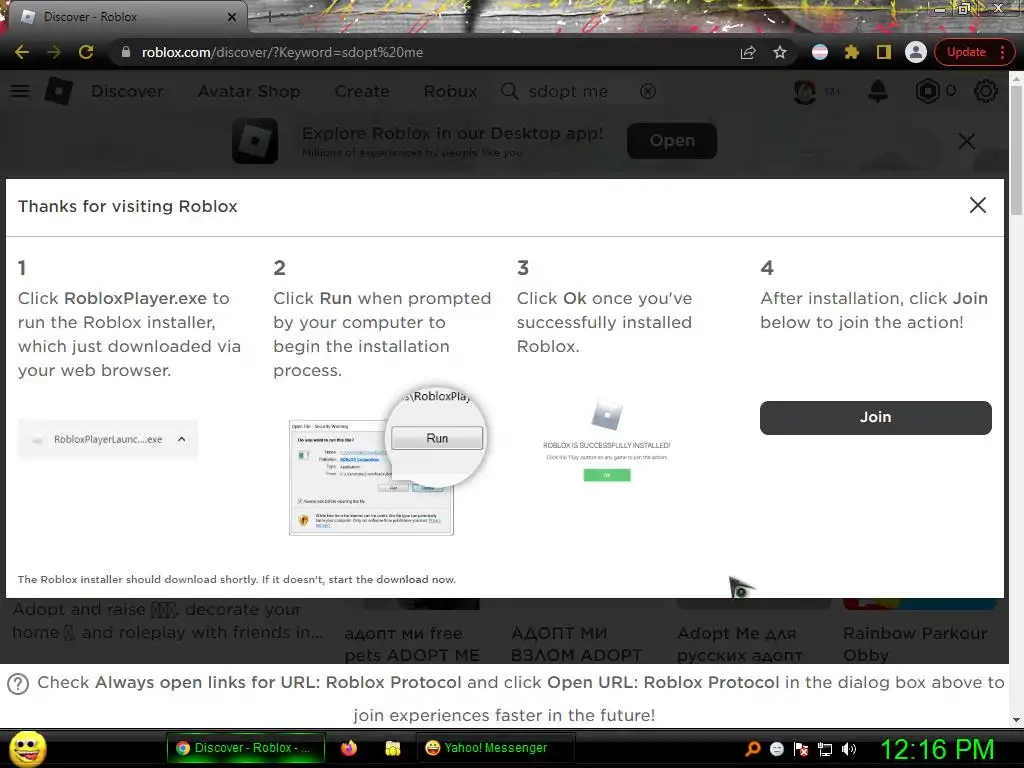Click the volume speaker tray icon
This screenshot has height=768, width=1024.
coord(849,749)
